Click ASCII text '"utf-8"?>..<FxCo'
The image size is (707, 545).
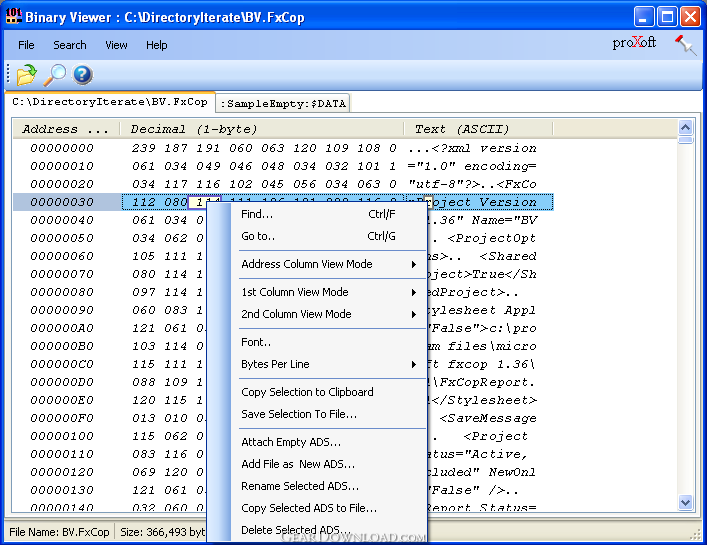click(472, 184)
